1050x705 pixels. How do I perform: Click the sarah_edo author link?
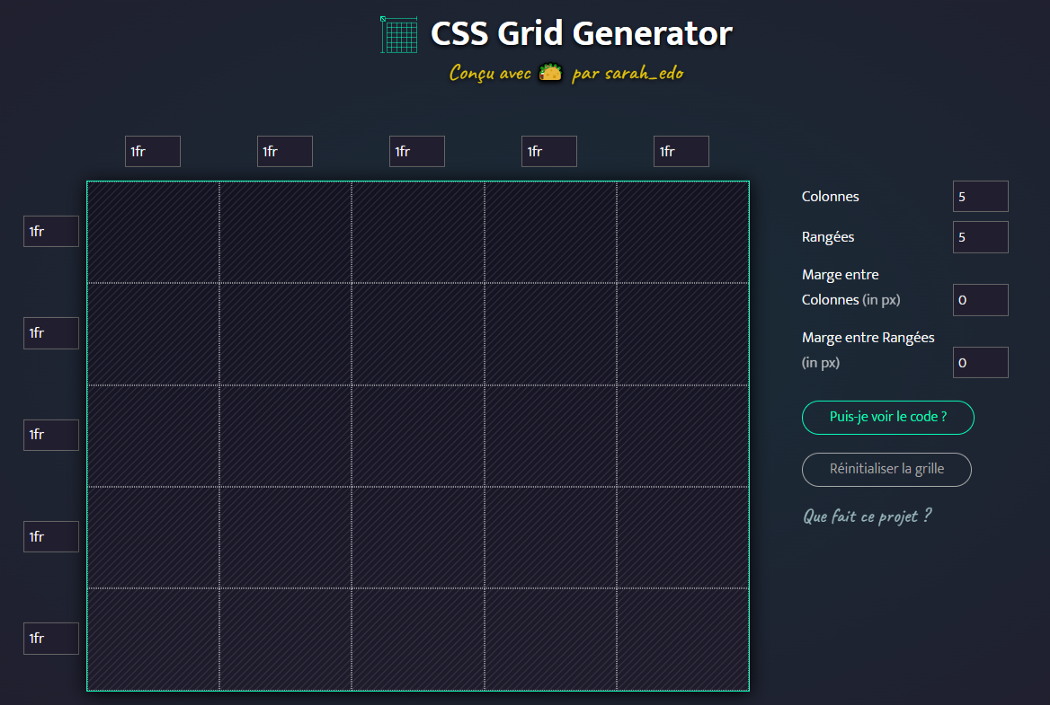point(644,73)
